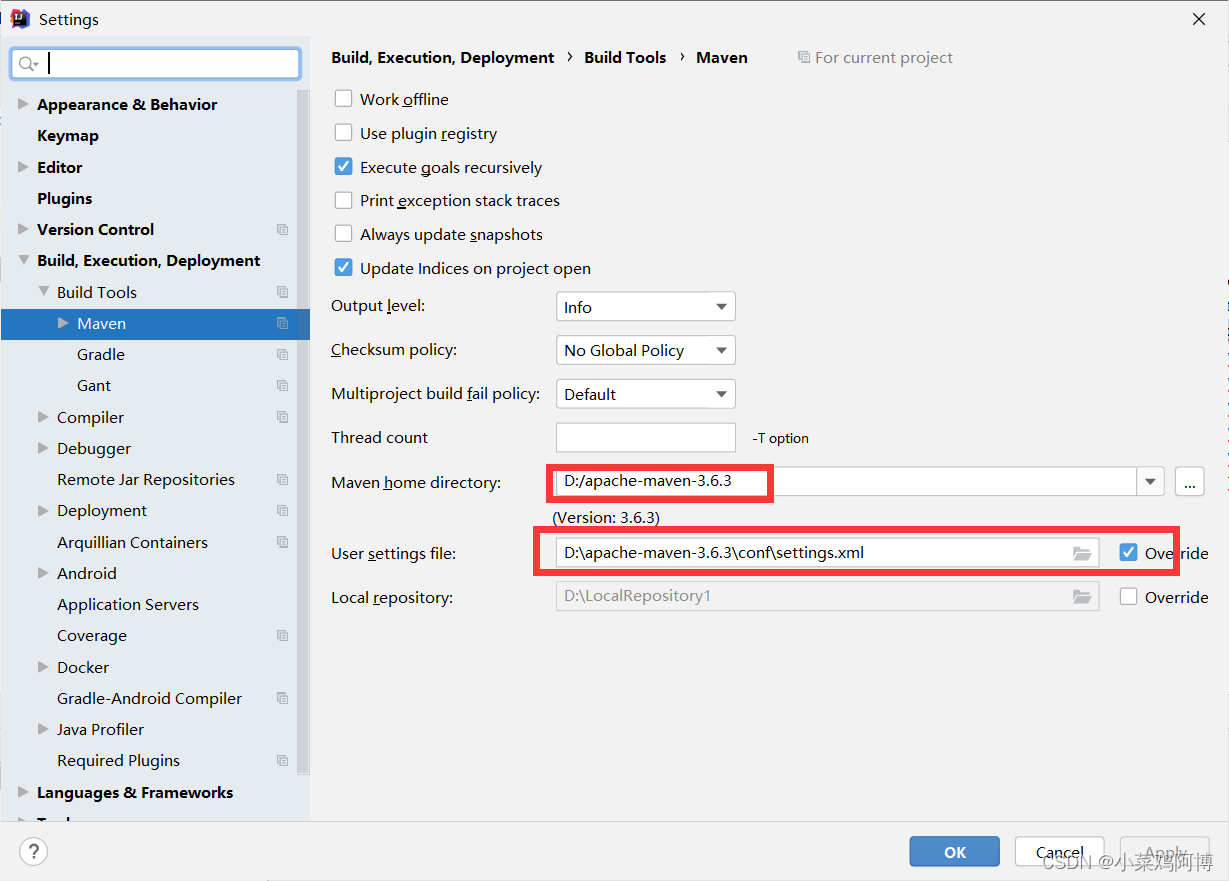Click the search magnifier icon in settings
Screen dimensions: 1229x881
click(27, 64)
